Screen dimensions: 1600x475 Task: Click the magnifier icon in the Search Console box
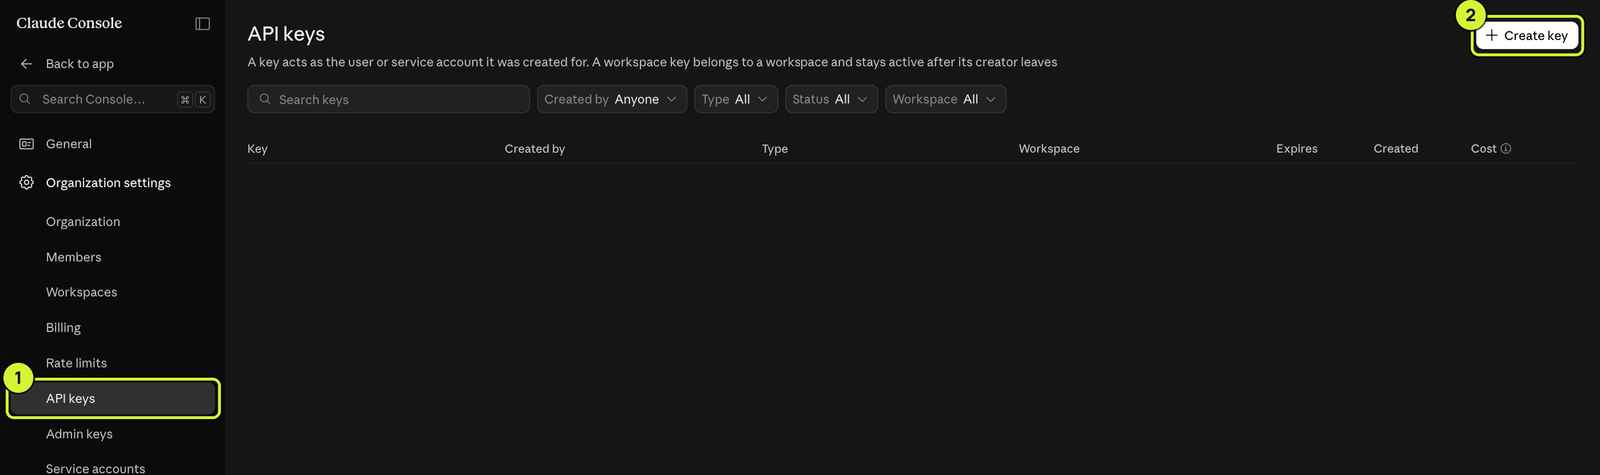25,99
